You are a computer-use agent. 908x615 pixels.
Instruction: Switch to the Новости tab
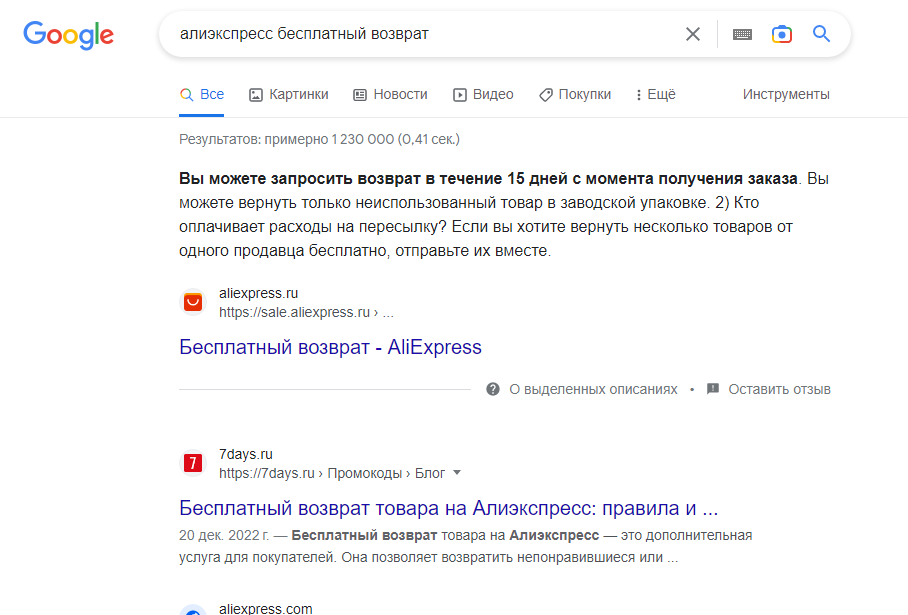(390, 94)
